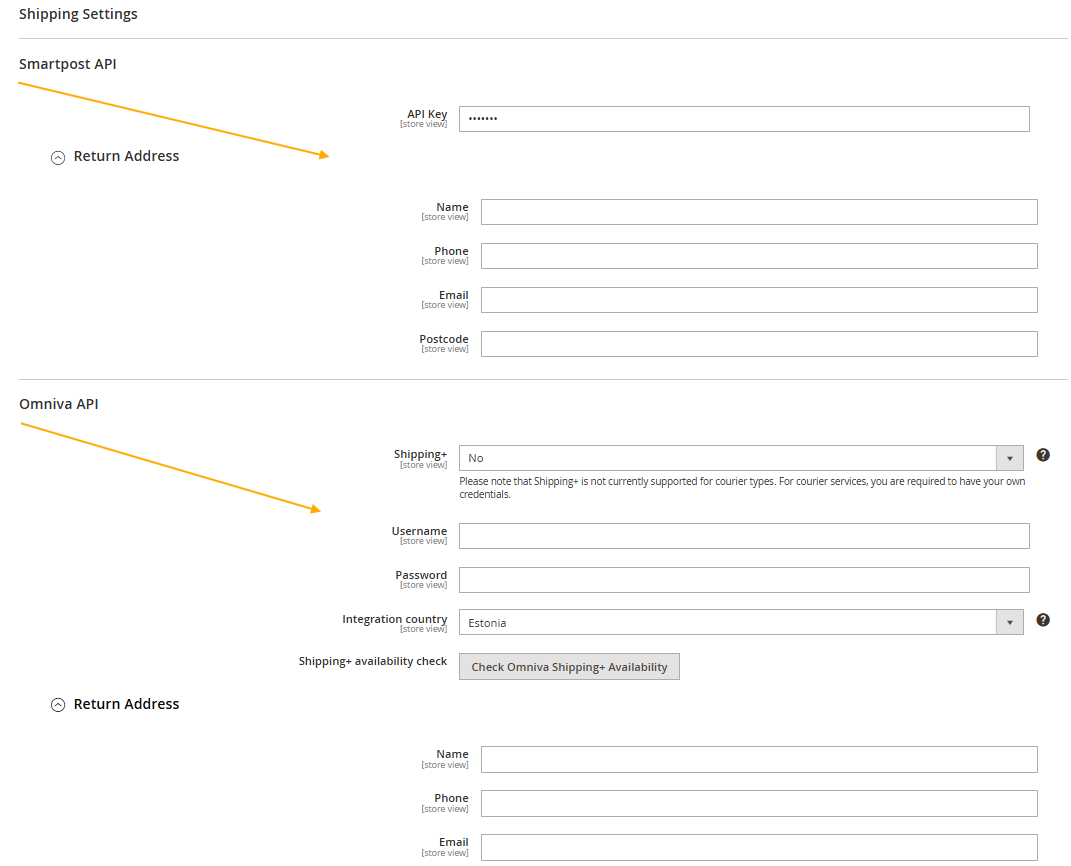Click the Username label
This screenshot has width=1071, height=866.
[x=419, y=531]
